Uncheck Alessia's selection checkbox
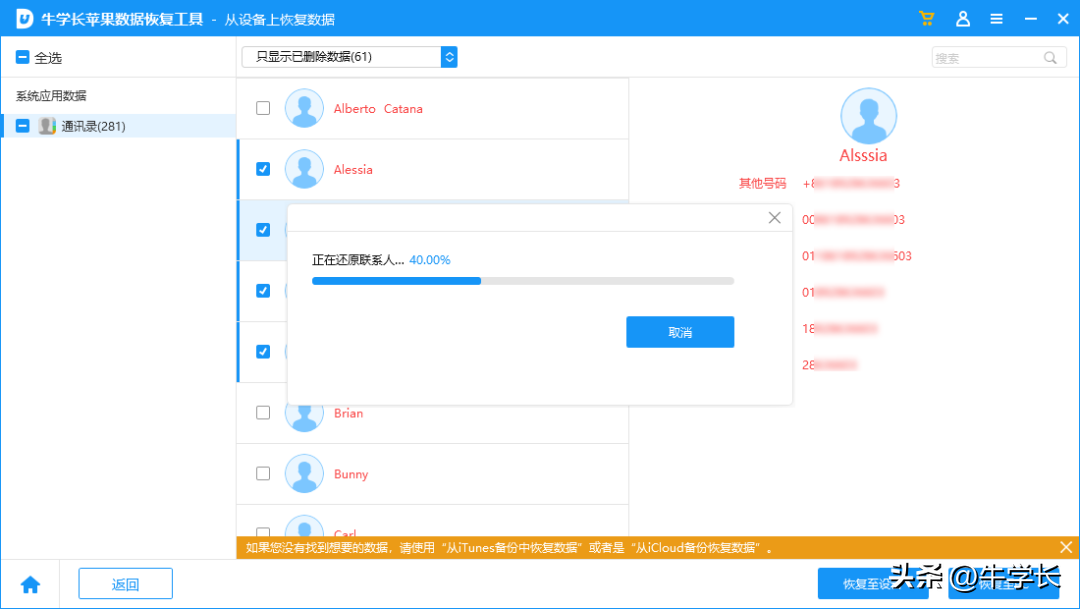Screen dimensions: 1080x609 [262, 170]
